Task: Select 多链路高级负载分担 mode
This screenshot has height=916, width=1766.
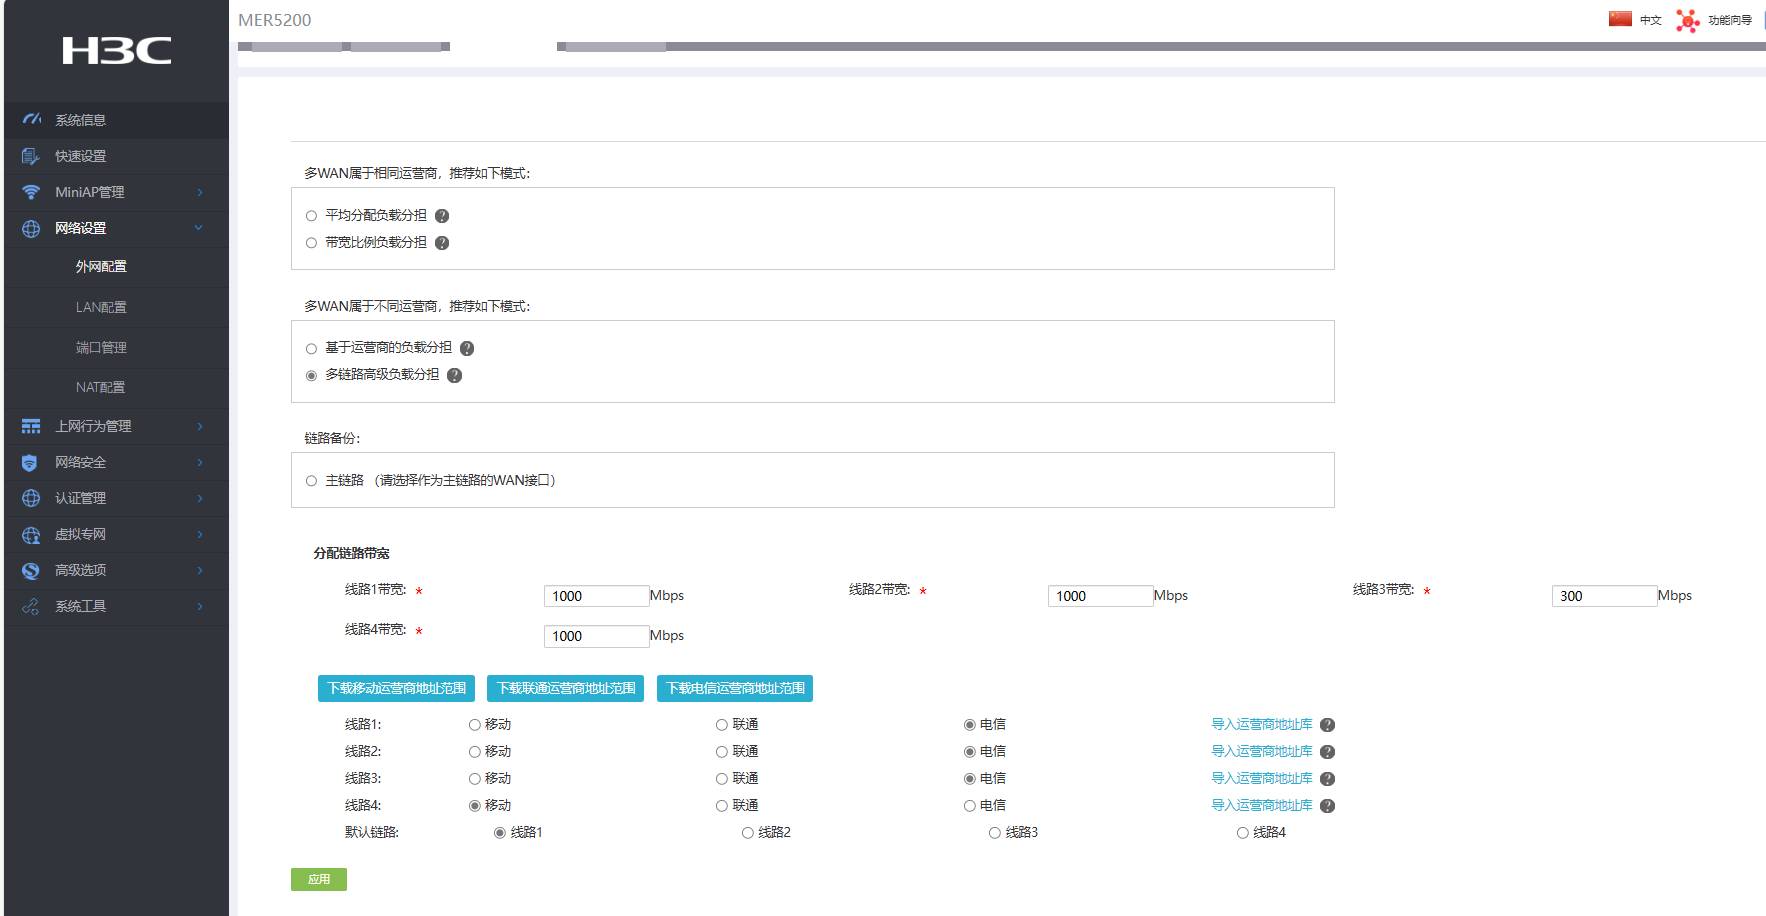Action: (311, 376)
